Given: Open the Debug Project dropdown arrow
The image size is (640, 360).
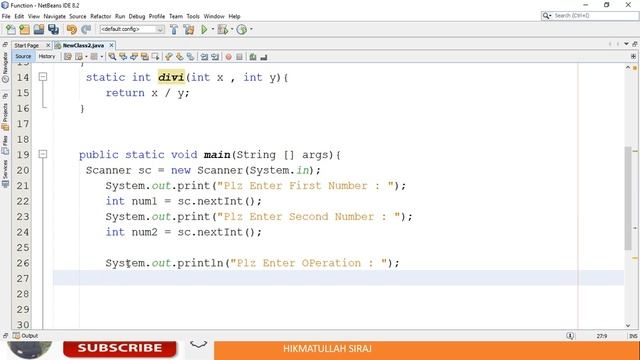Looking at the screenshot, I should pyautogui.click(x=232, y=29).
